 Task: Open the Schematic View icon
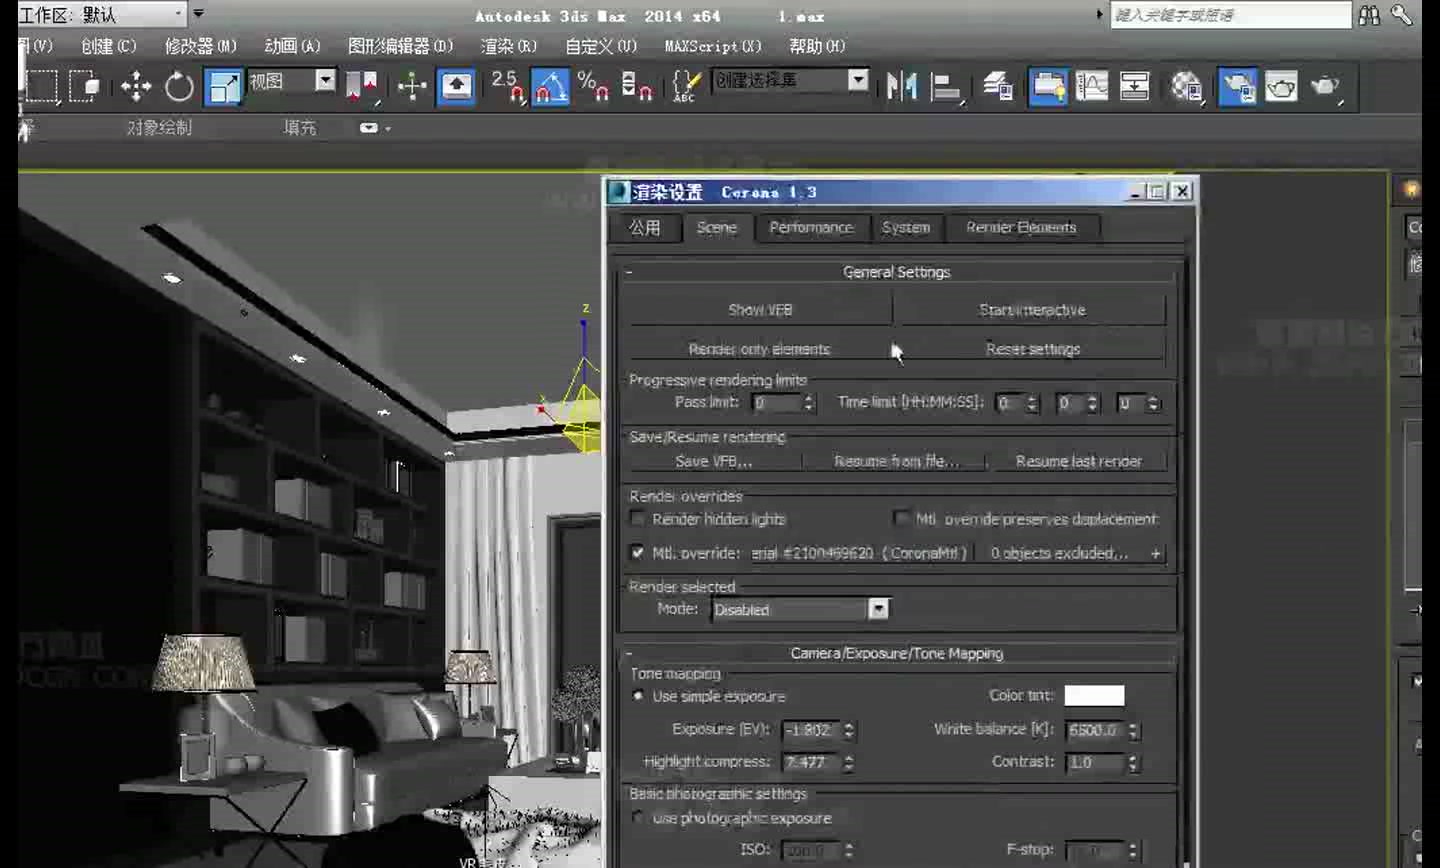(x=1135, y=86)
